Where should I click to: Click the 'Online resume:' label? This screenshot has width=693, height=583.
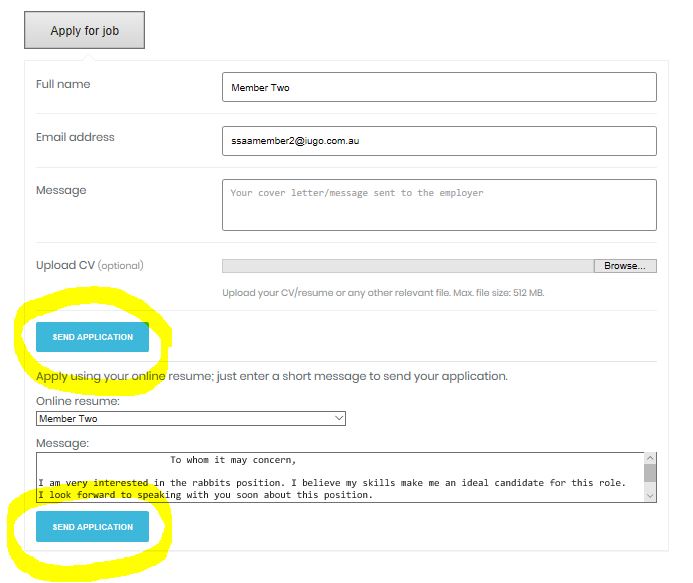(78, 400)
